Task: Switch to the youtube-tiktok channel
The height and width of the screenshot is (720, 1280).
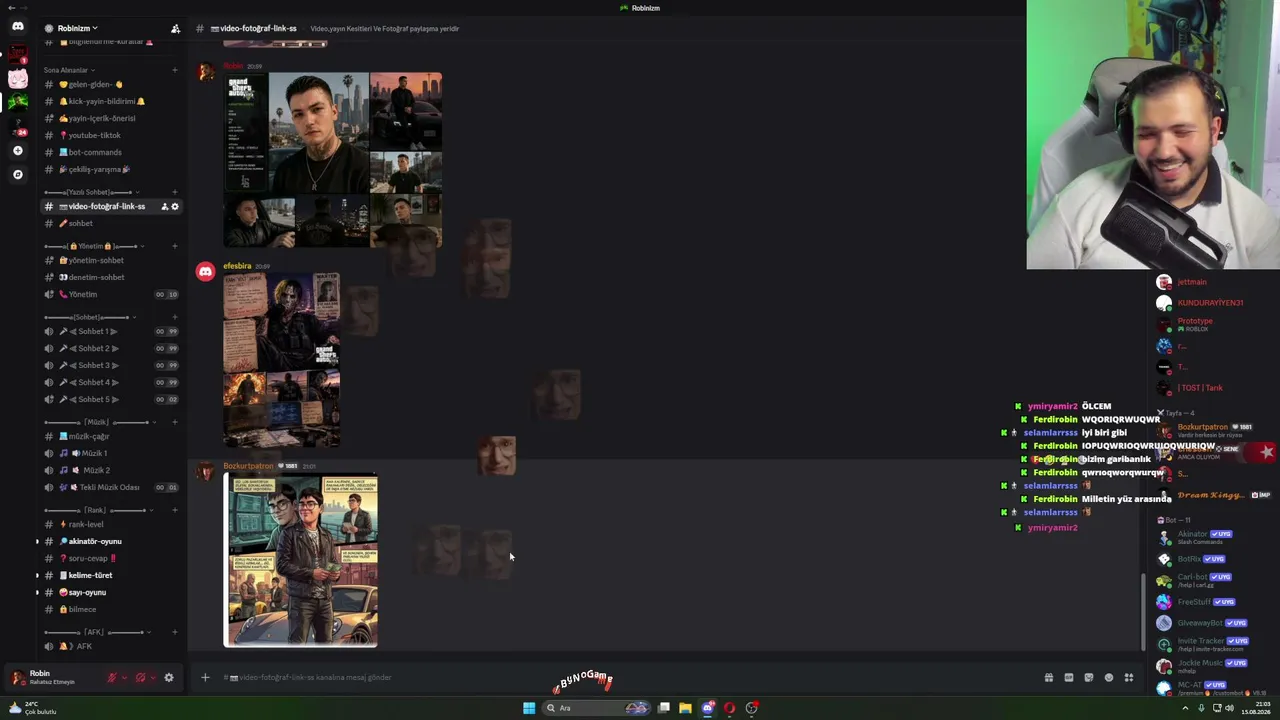Action: coord(110,136)
